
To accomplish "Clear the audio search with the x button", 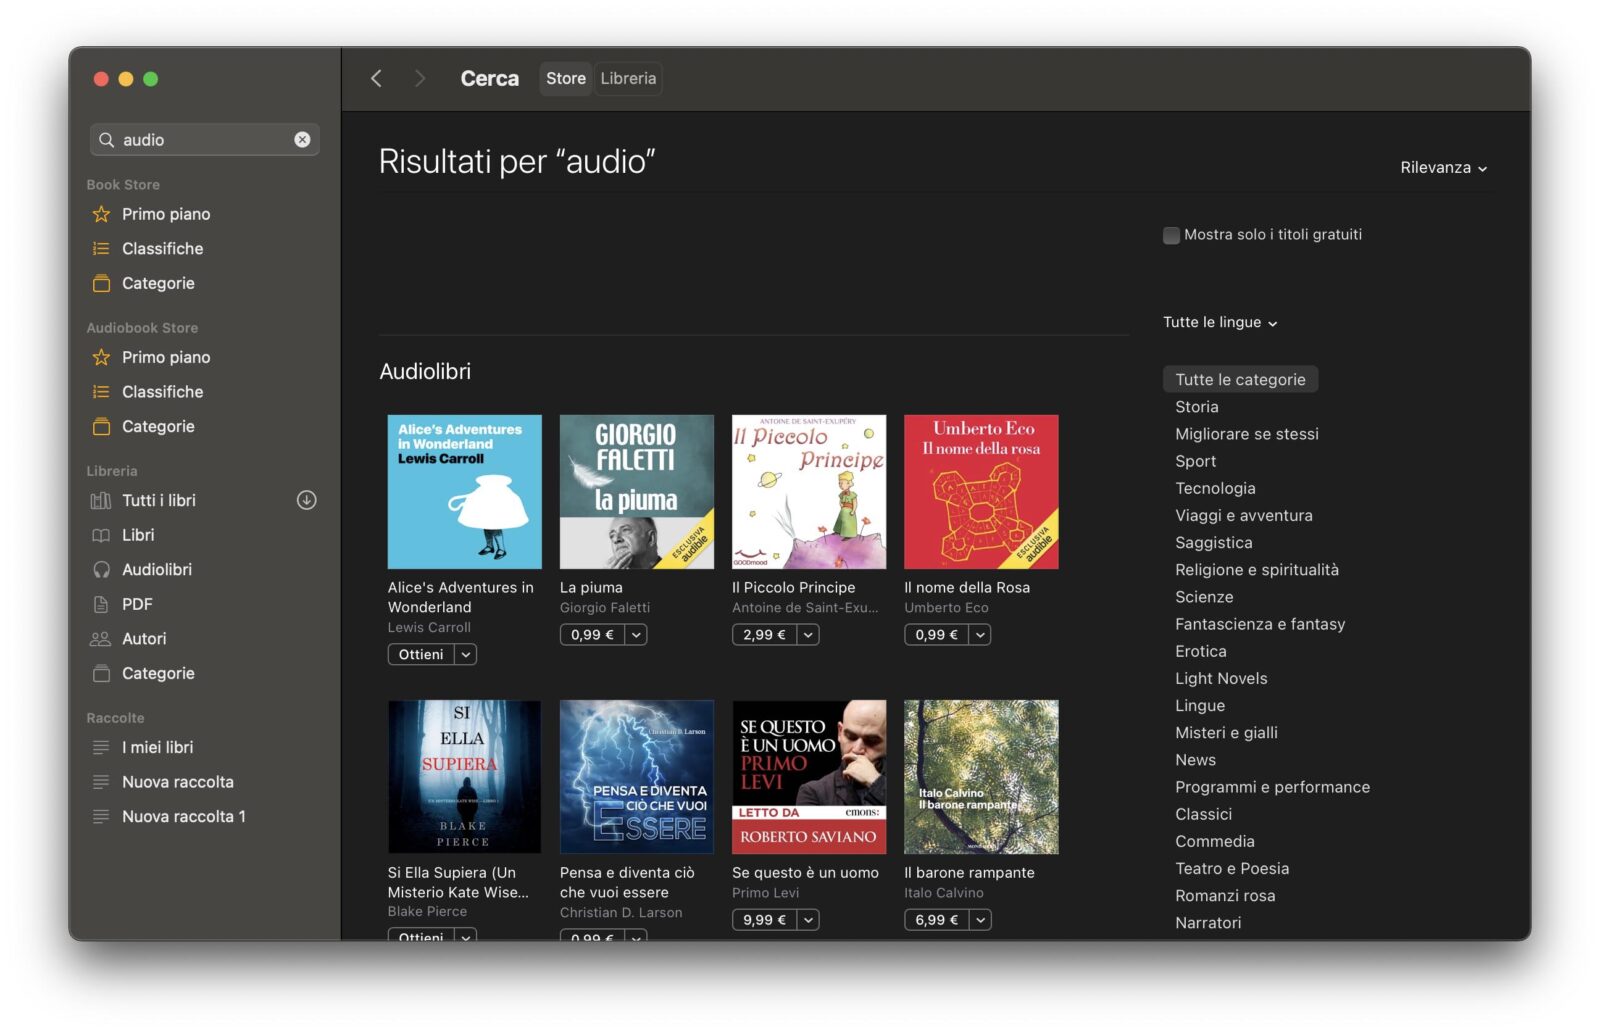I will (x=302, y=139).
